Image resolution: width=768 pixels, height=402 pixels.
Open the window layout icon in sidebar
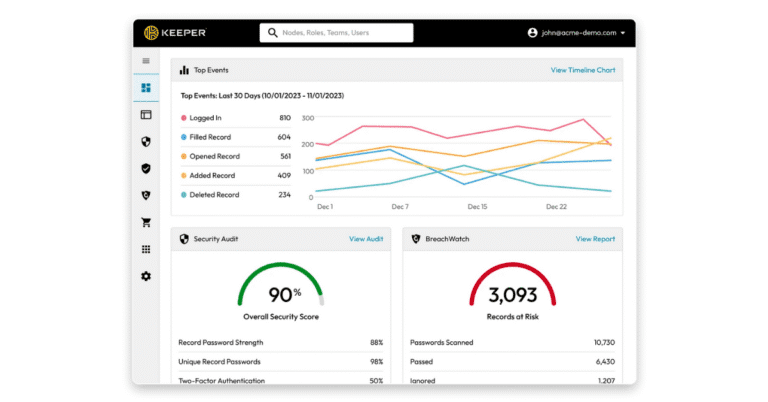146,115
